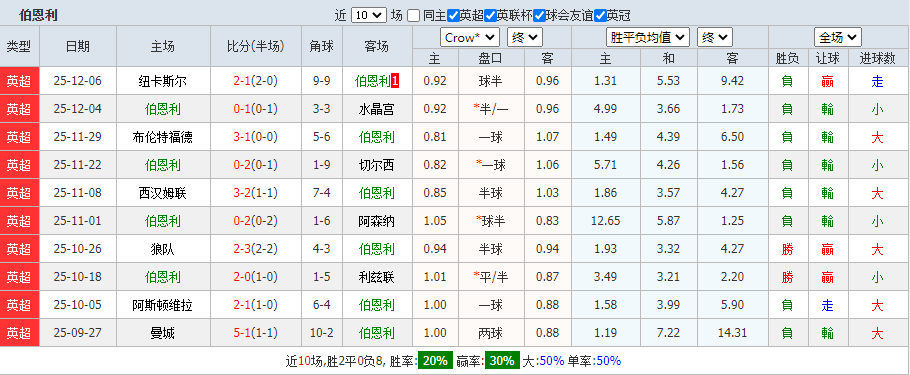910x375 pixels.
Task: Click the 1-9 corners in 切尔西 row
Action: (x=322, y=165)
